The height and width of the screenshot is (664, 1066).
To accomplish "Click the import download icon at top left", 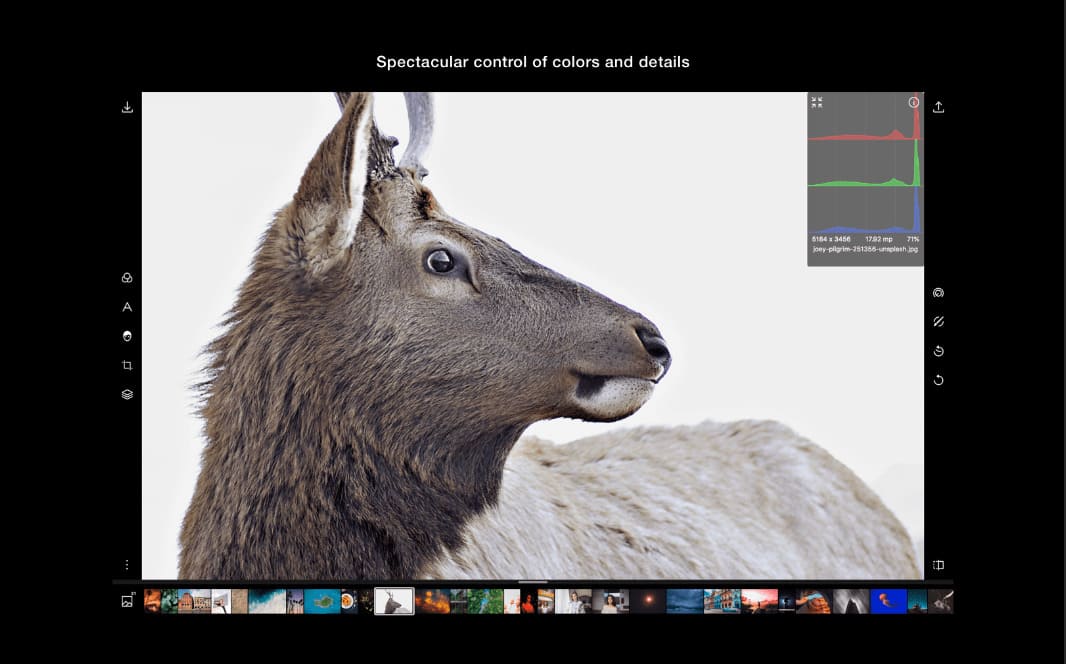I will click(x=127, y=107).
